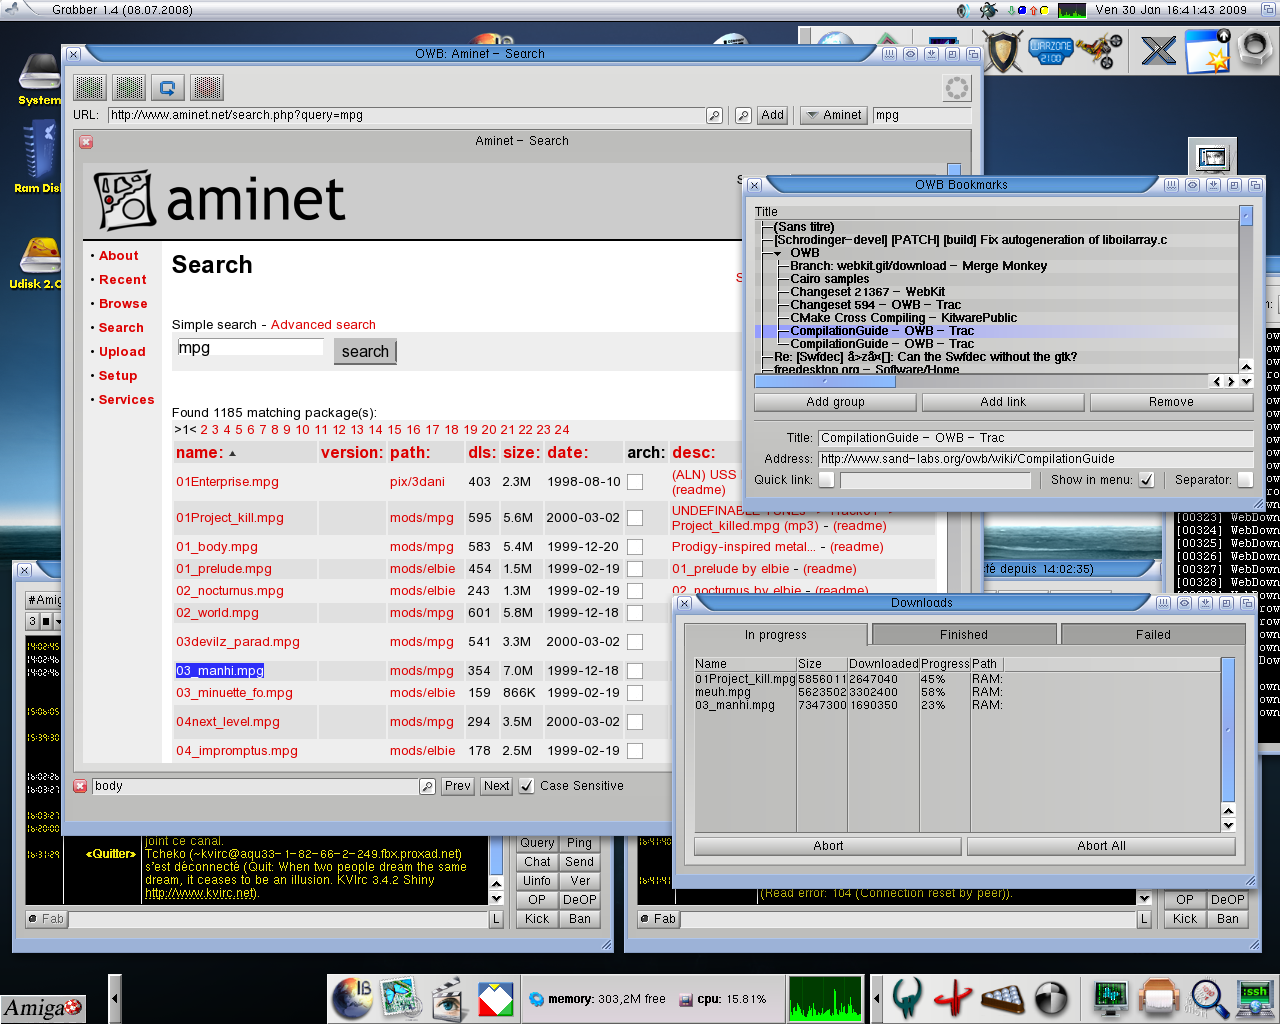Select the In progress downloads tab
The width and height of the screenshot is (1280, 1024).
[775, 635]
